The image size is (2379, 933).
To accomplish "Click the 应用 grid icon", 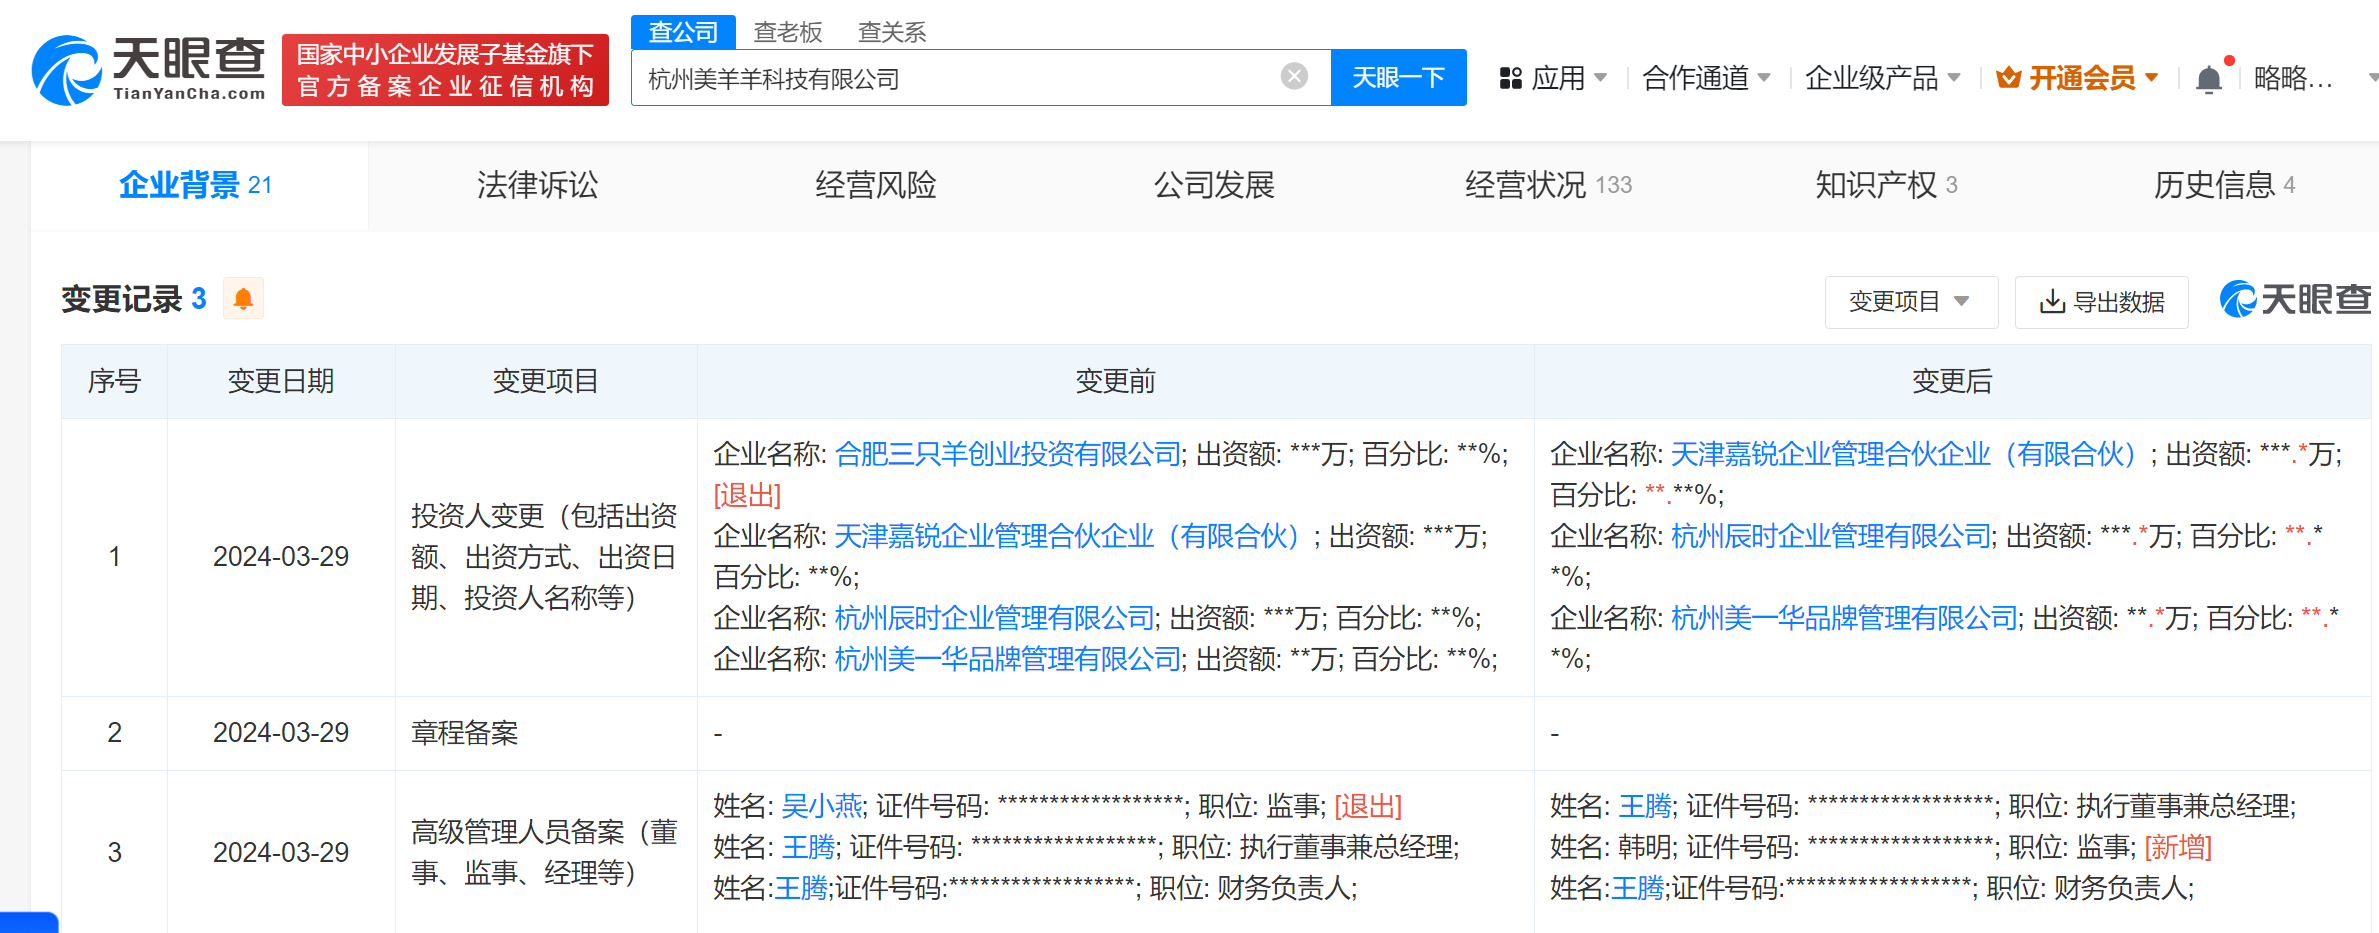I will (x=1510, y=78).
